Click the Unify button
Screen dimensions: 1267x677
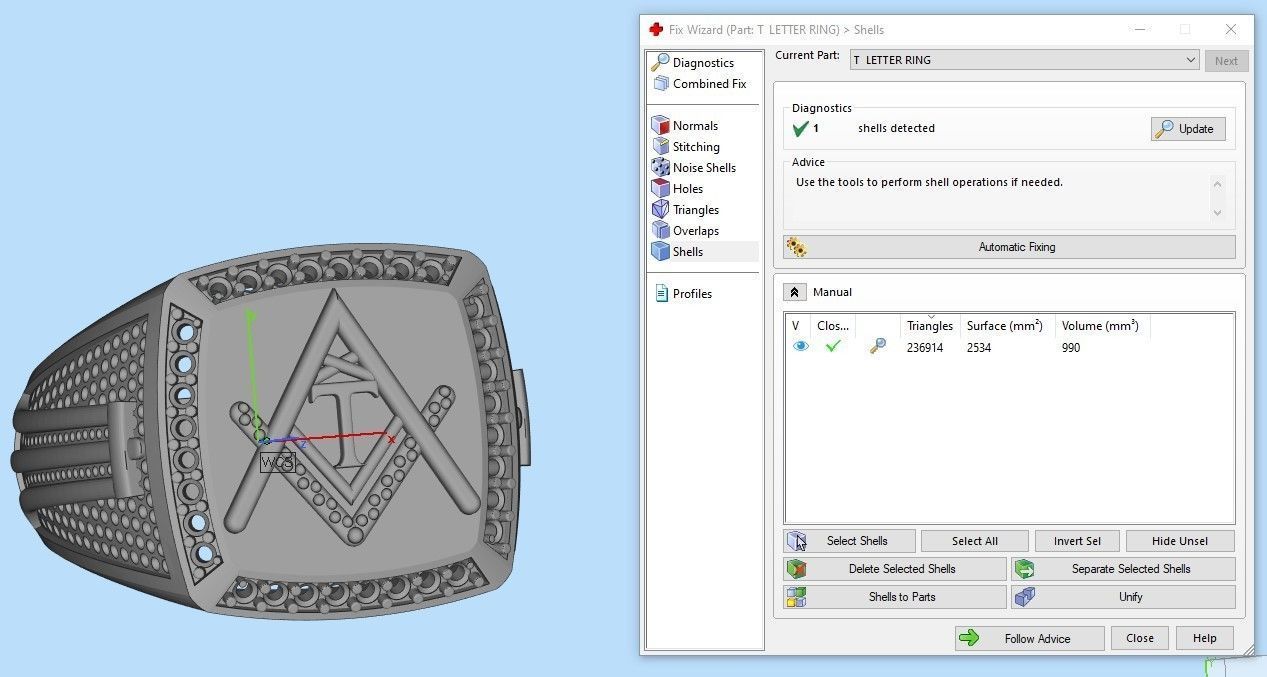pyautogui.click(x=1123, y=597)
